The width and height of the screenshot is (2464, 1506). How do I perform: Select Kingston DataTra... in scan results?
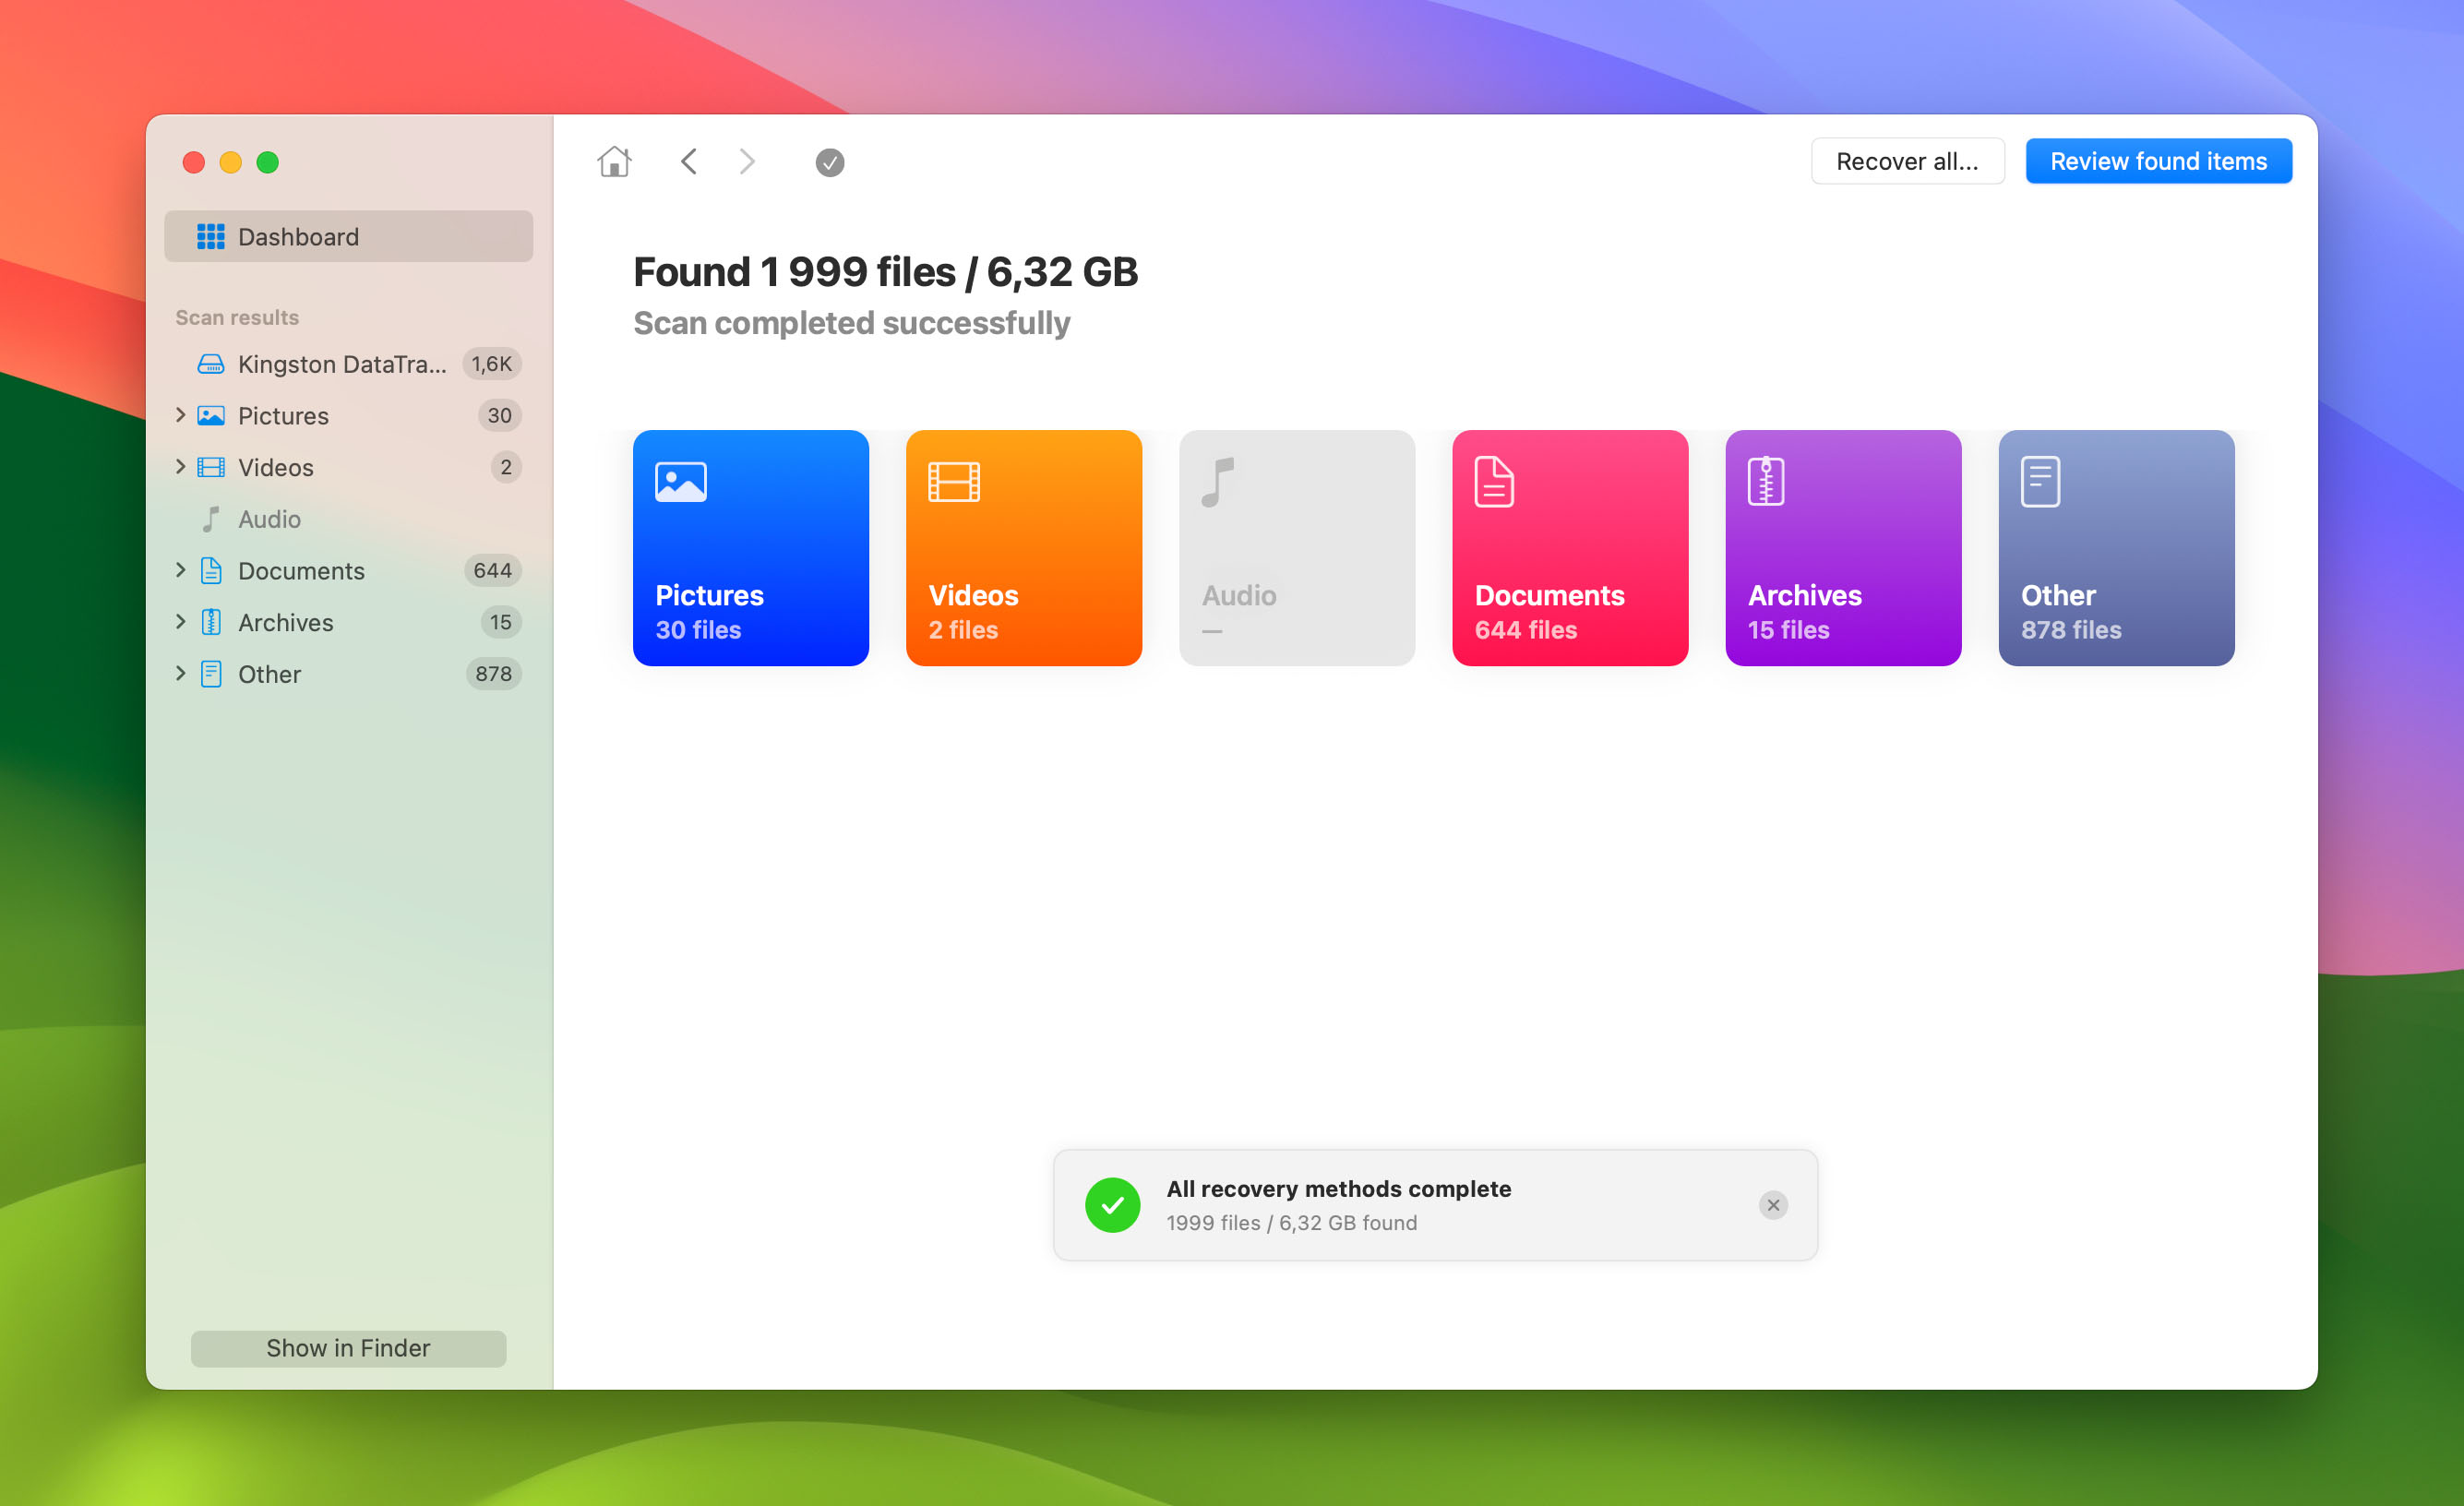click(x=348, y=364)
